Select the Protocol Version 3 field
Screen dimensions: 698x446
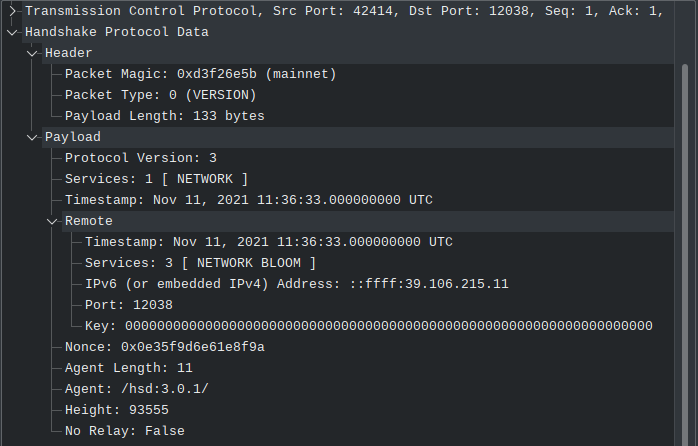pos(140,158)
